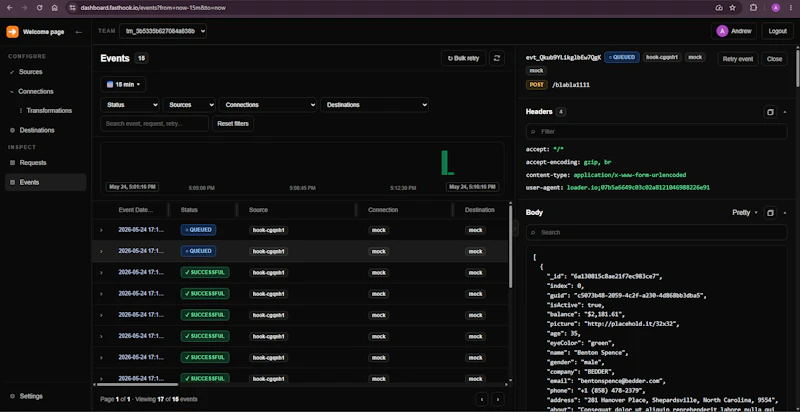Click the browser forward arrow

click(24, 8)
